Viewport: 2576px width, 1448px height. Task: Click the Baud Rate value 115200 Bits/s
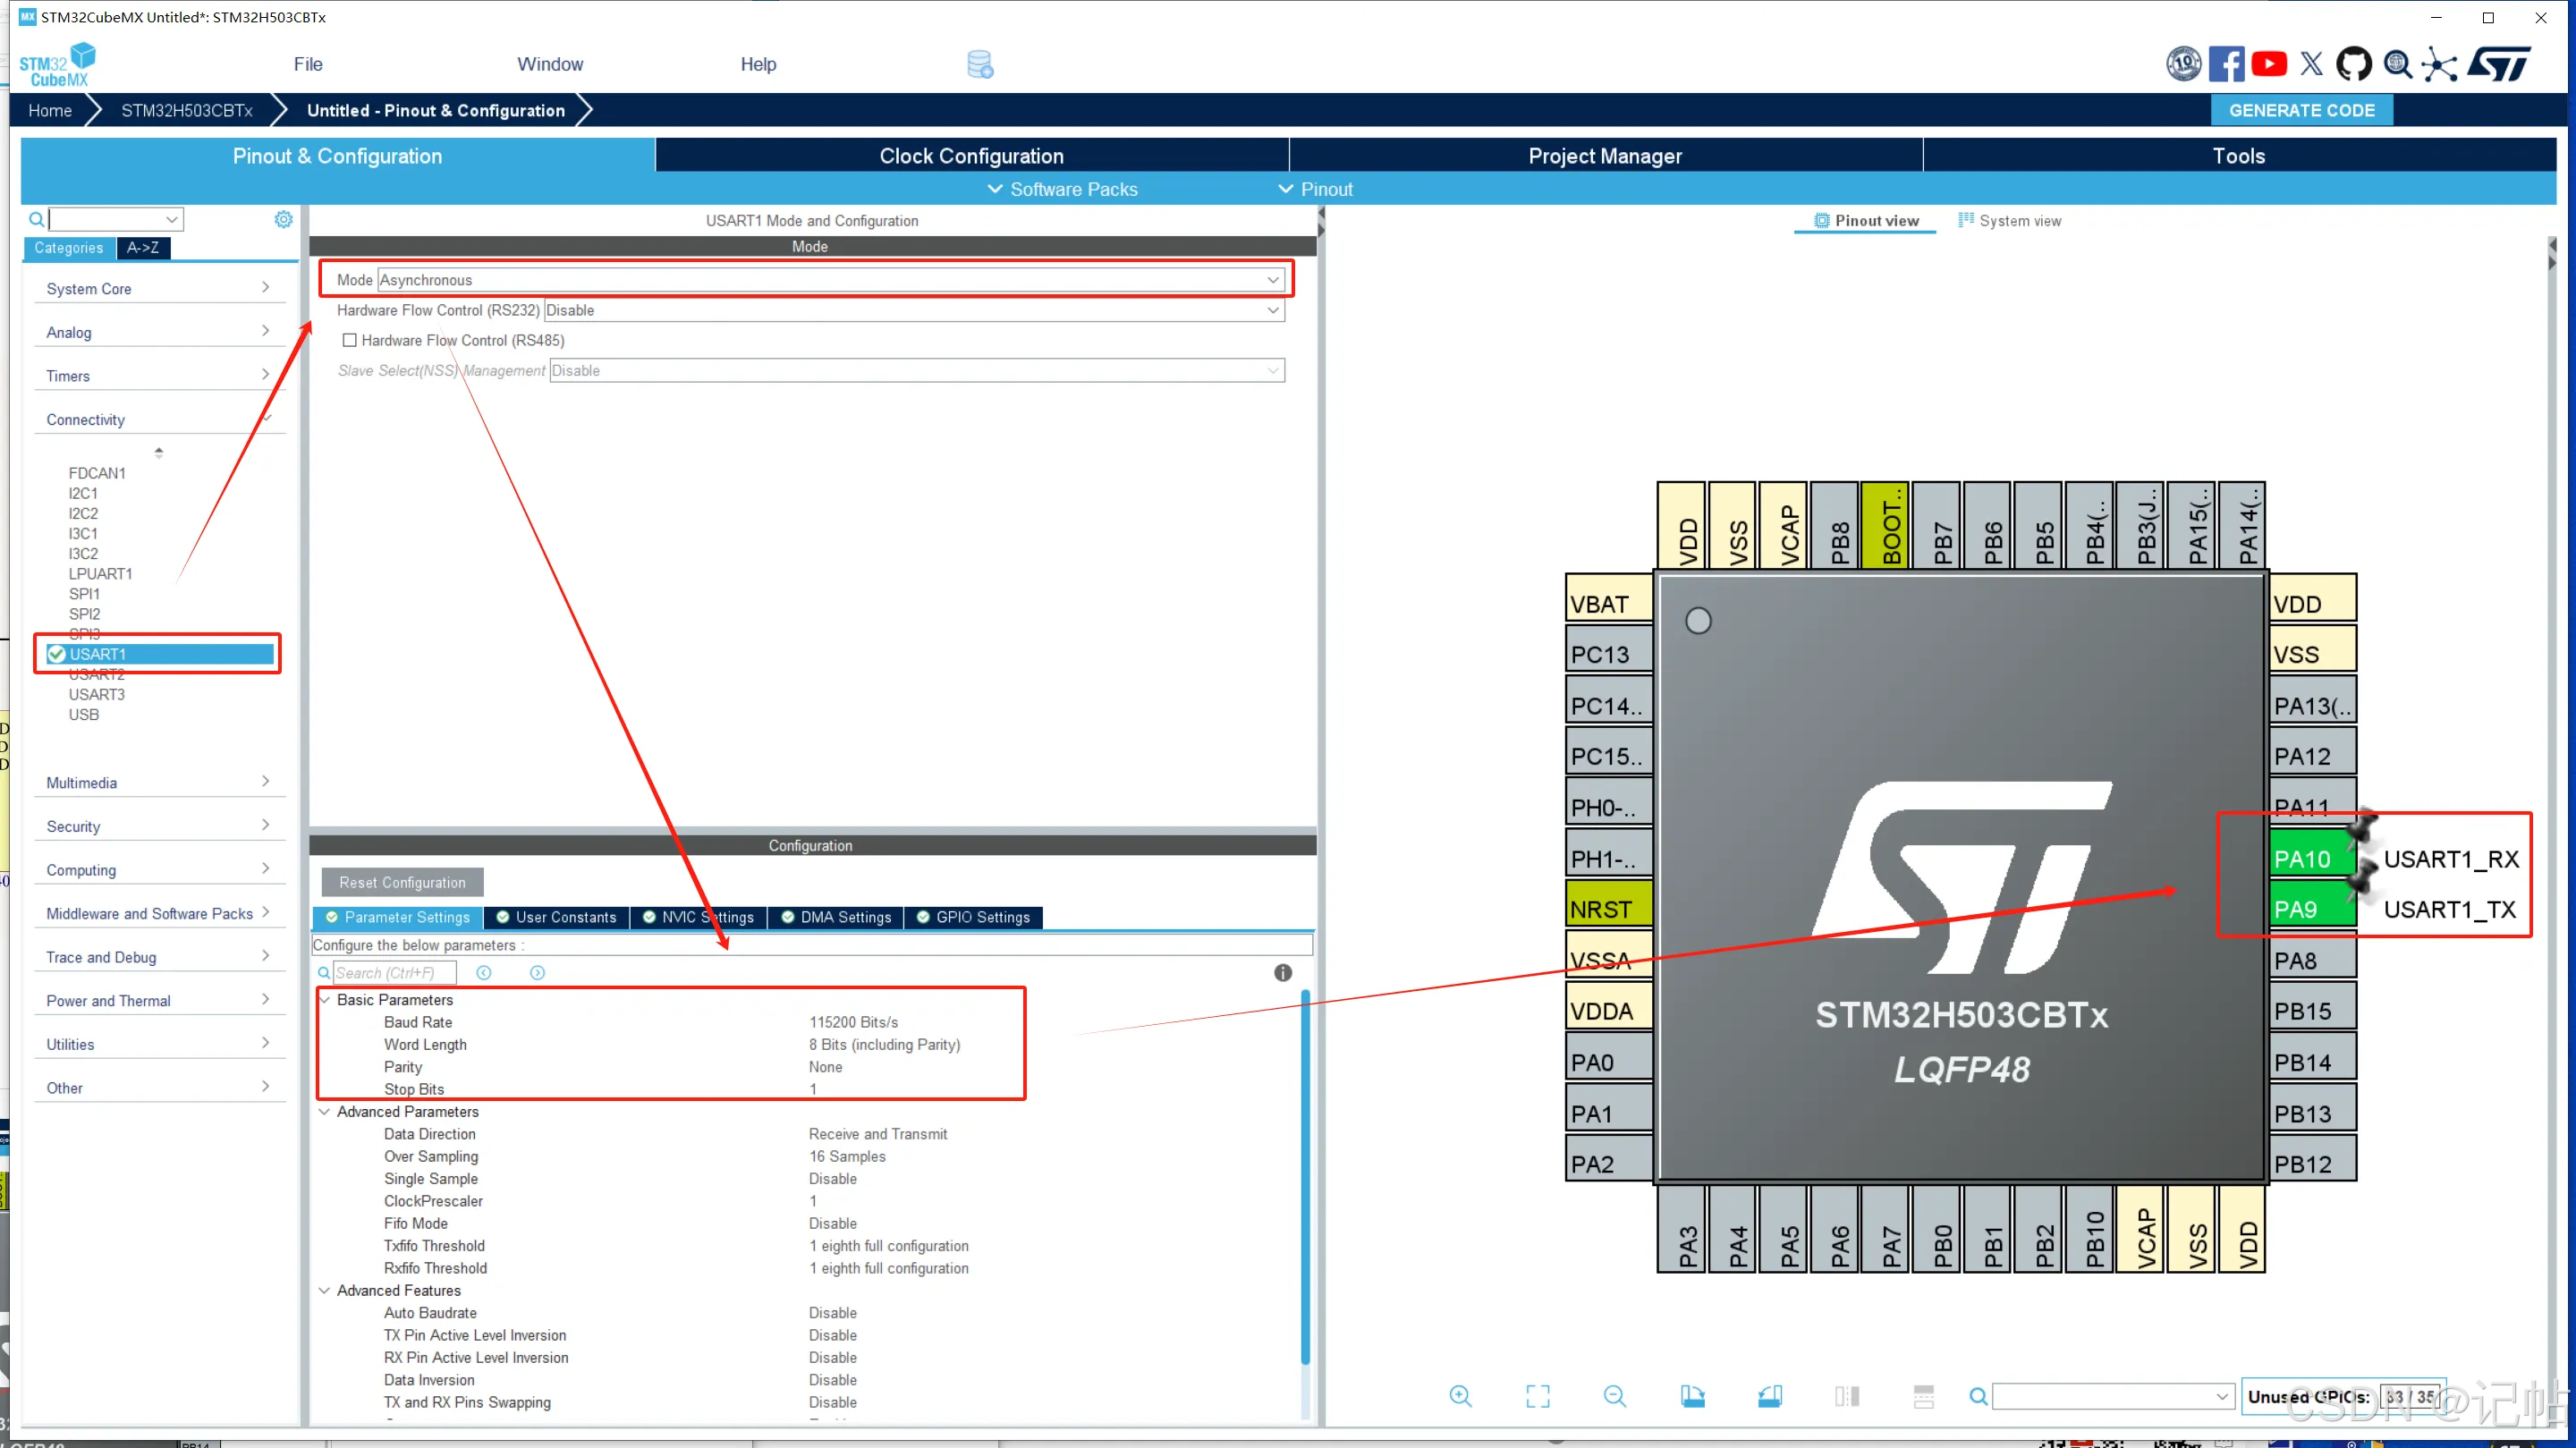point(853,1021)
